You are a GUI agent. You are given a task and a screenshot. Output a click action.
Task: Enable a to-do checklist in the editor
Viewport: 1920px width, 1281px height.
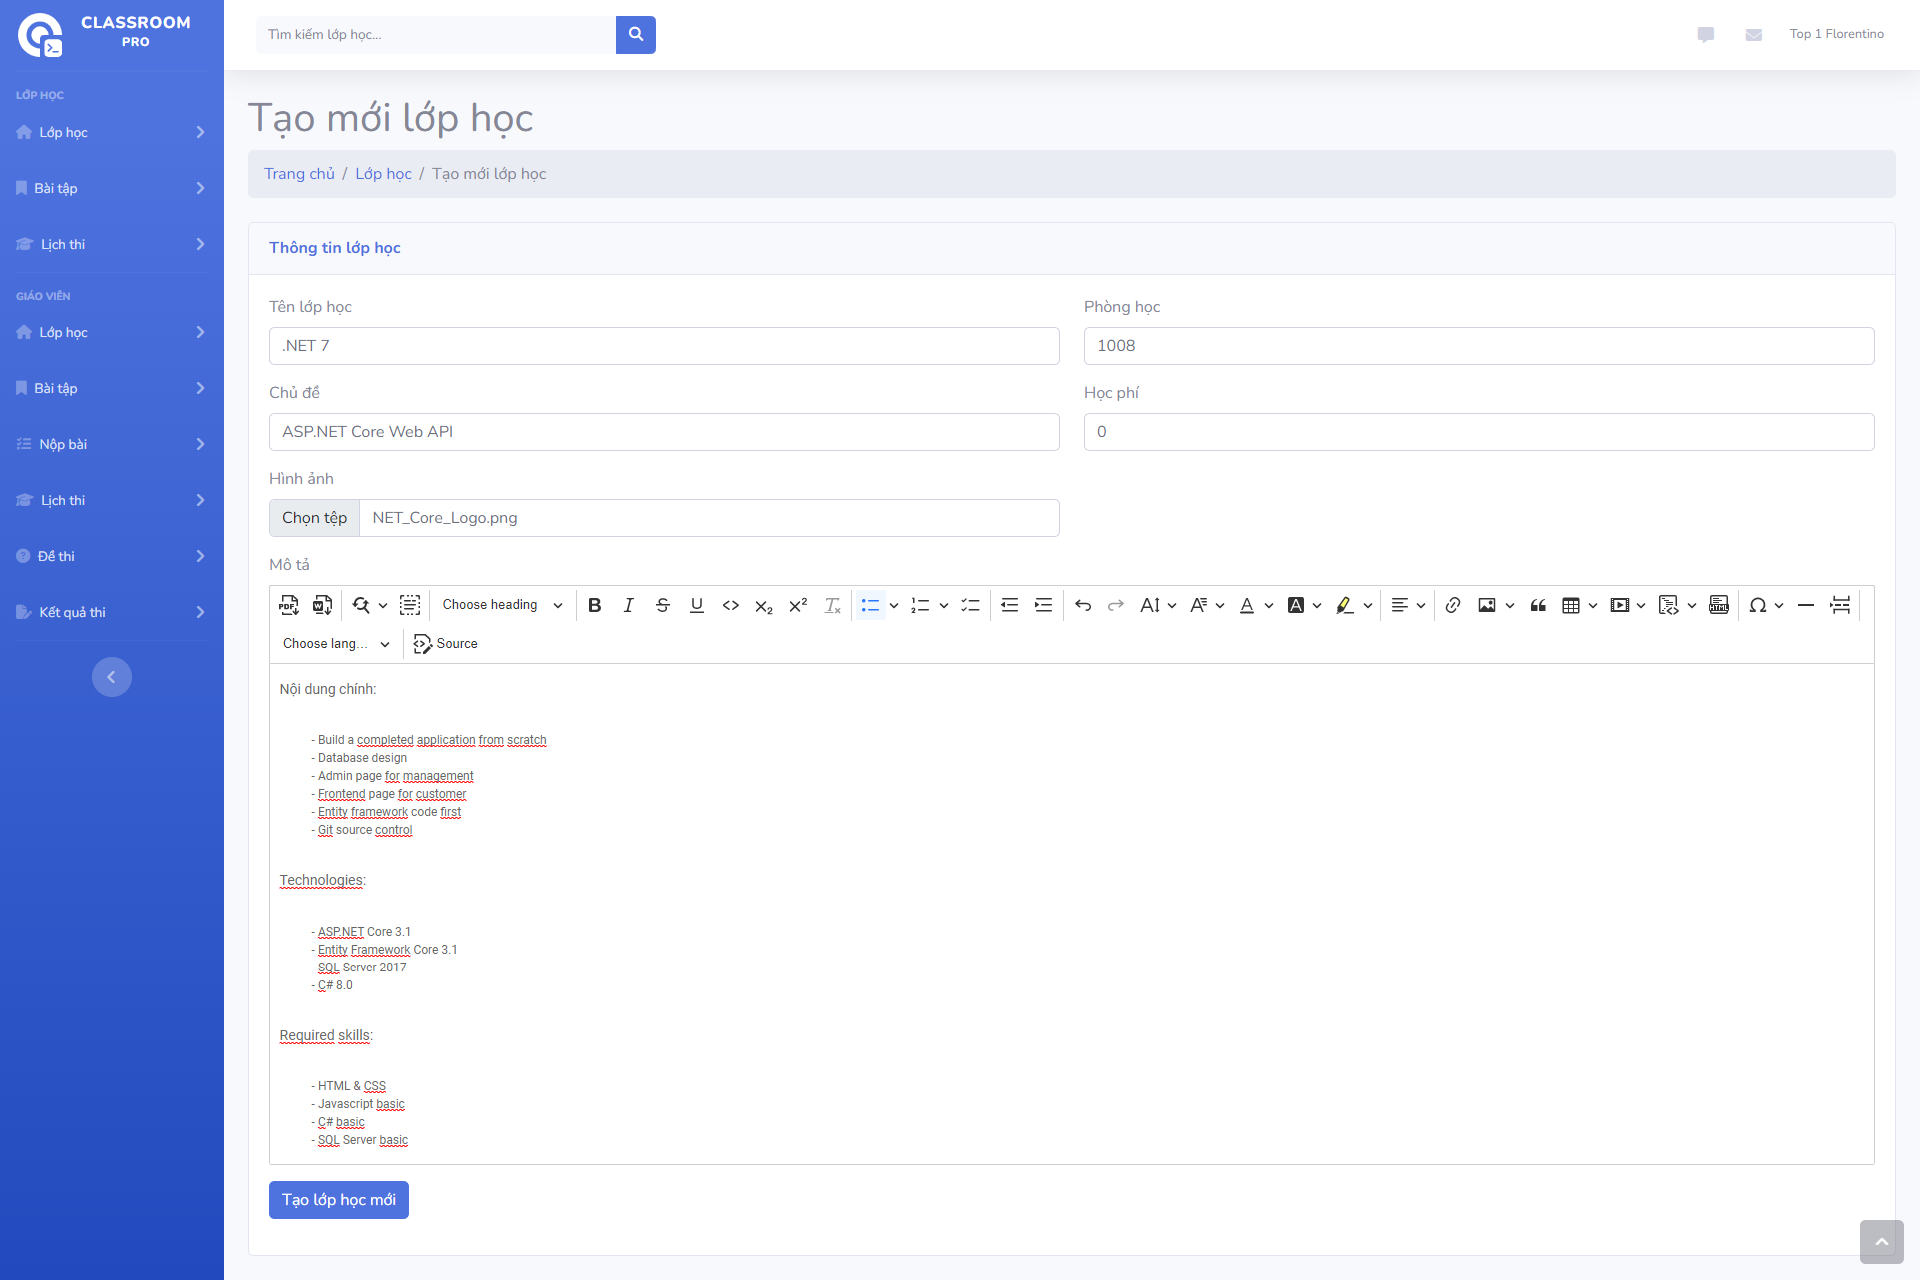pos(970,605)
